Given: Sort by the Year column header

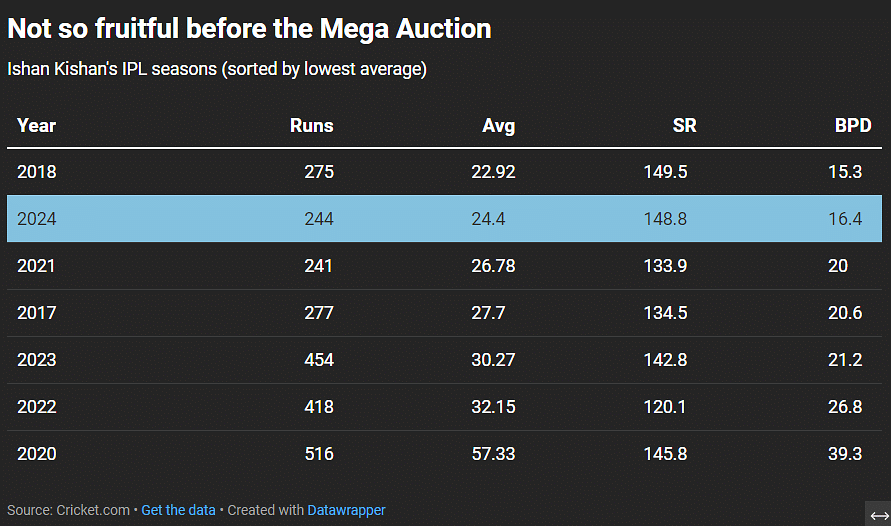Looking at the screenshot, I should coord(37,126).
